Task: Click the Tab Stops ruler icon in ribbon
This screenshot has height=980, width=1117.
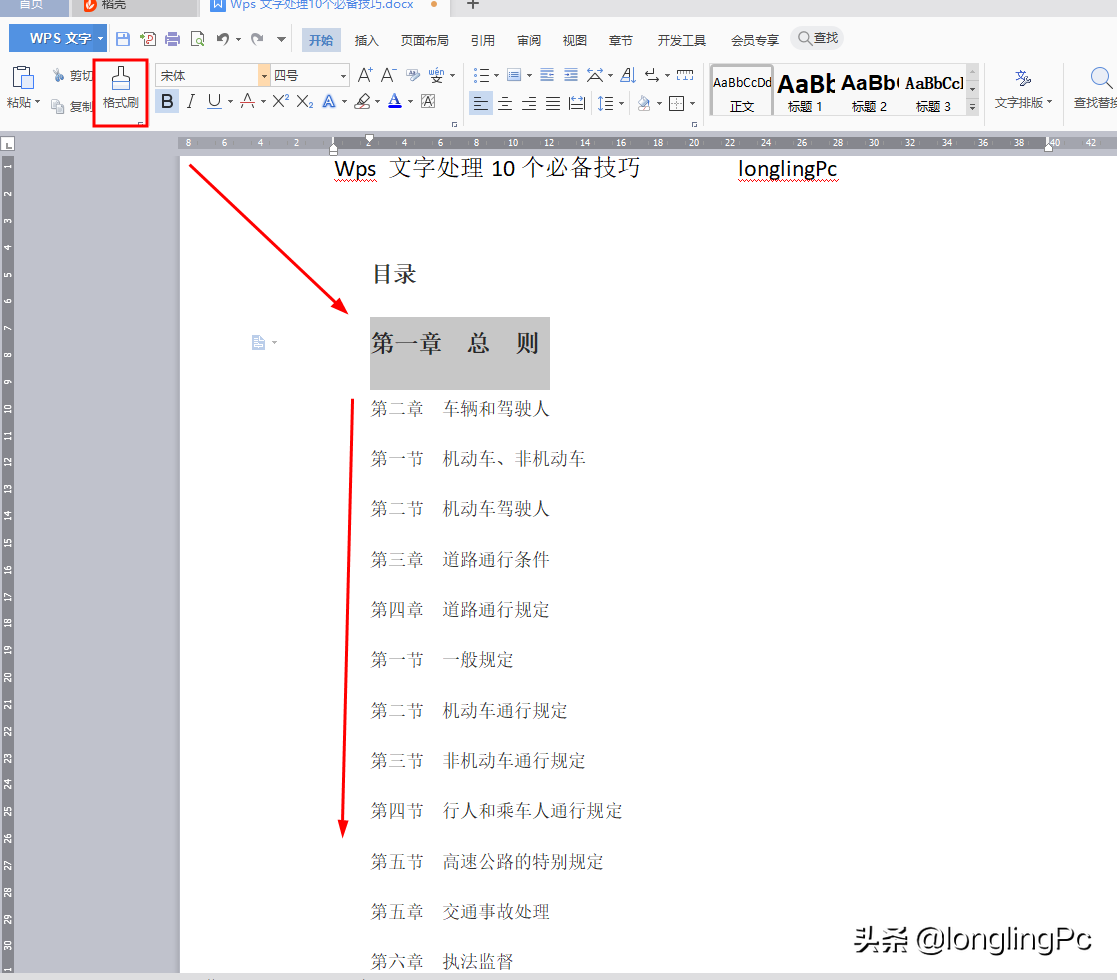Action: 685,75
